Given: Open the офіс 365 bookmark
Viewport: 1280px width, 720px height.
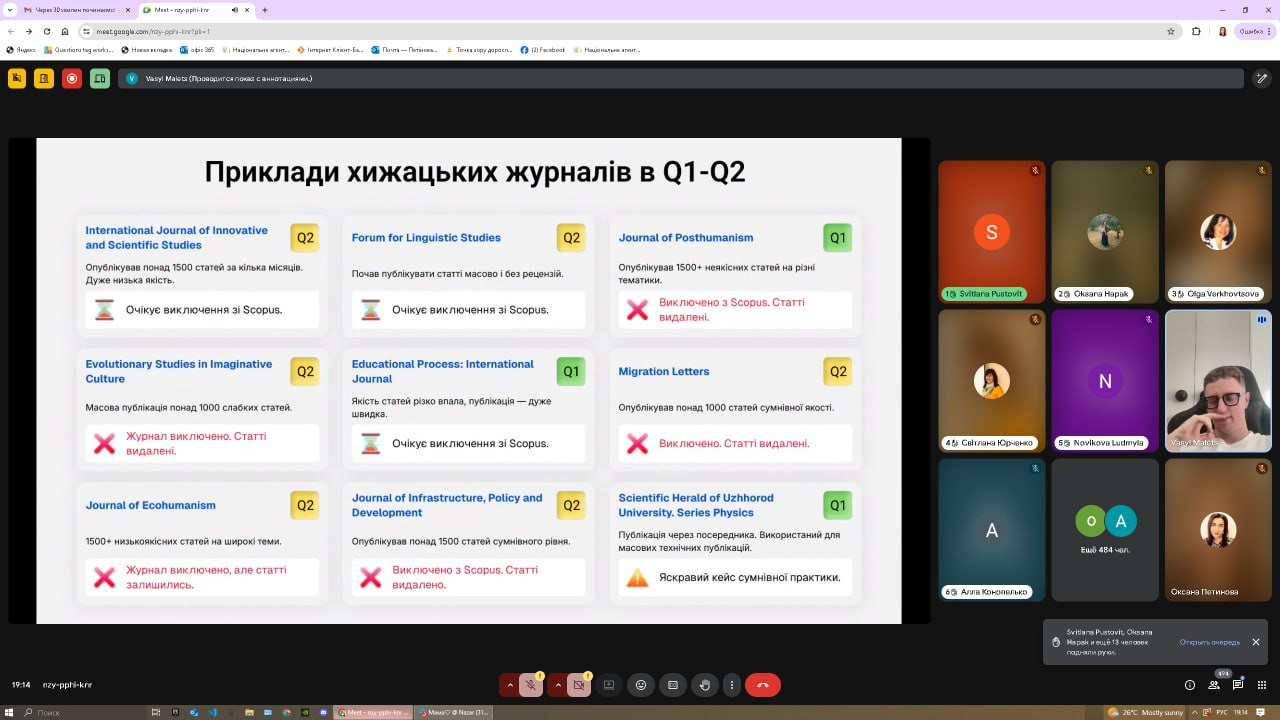Looking at the screenshot, I should click(197, 49).
